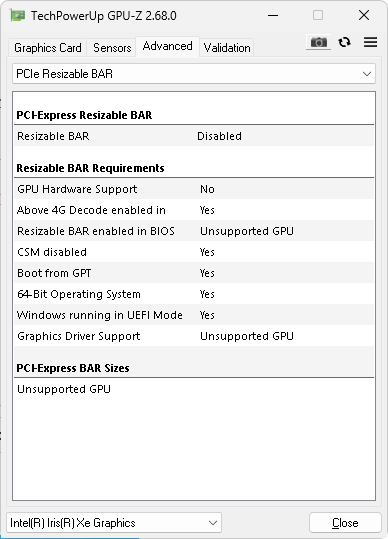Expand the PCIe Resizable BAR dropdown
The width and height of the screenshot is (388, 539).
[194, 74]
